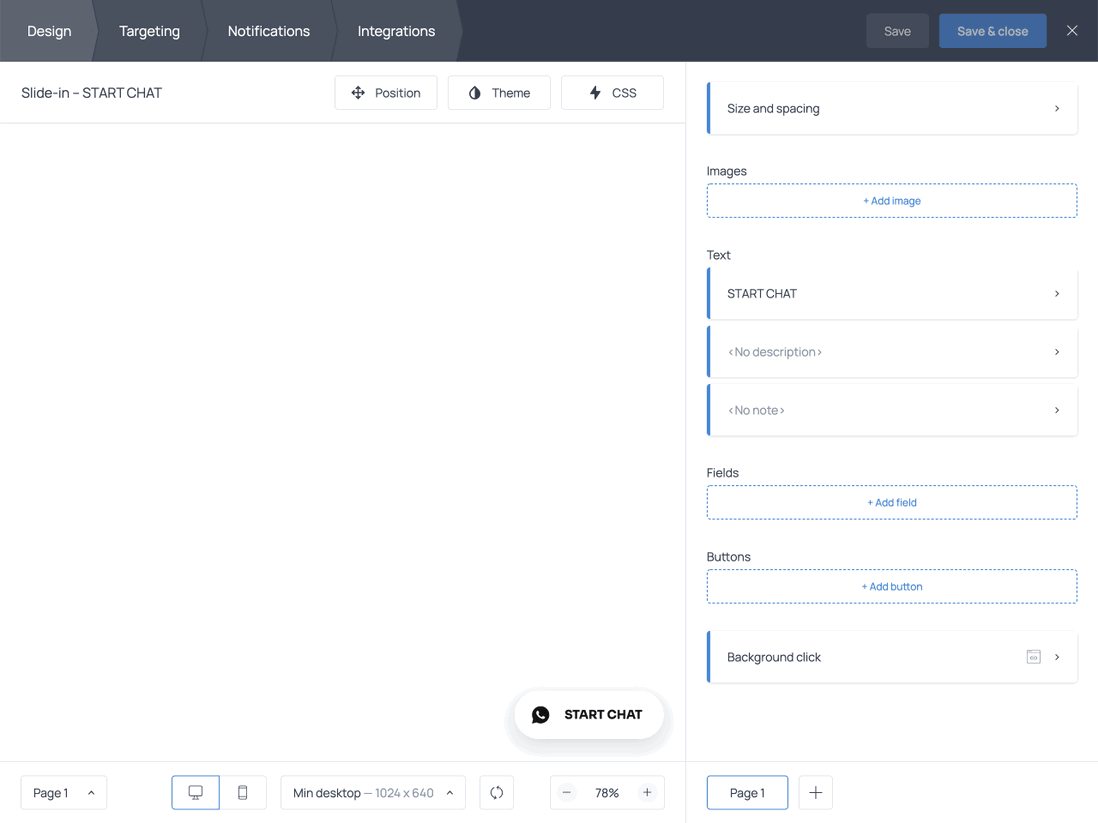Go to the Integrations tab

[x=396, y=31]
